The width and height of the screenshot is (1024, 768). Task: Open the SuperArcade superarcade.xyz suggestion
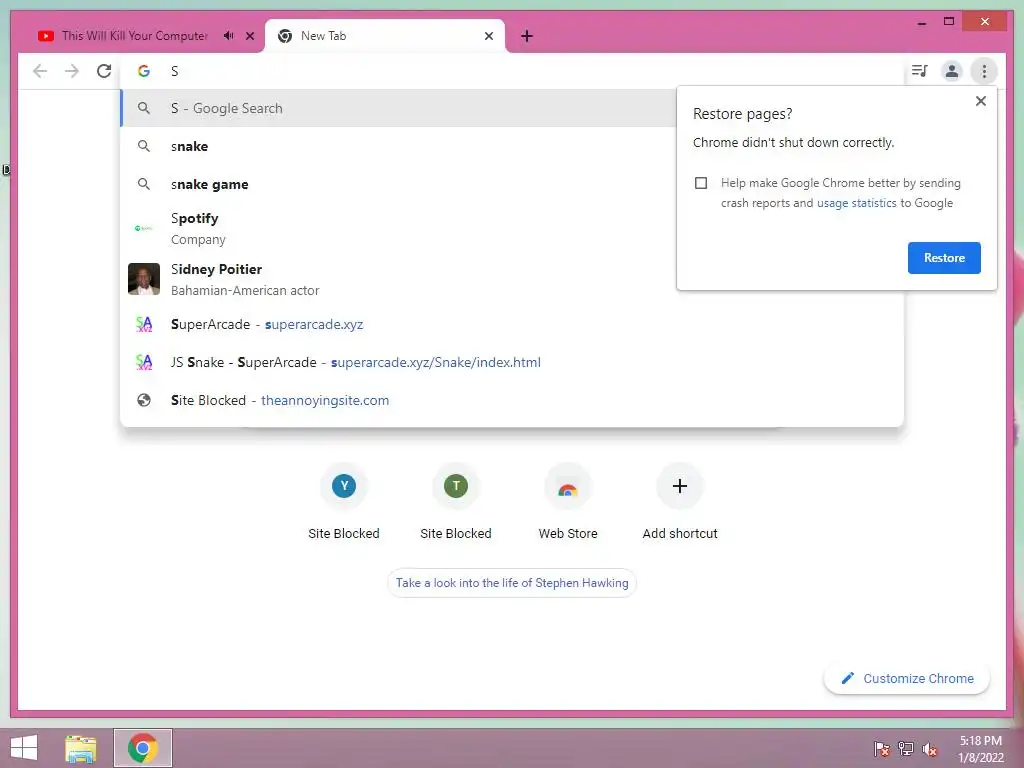pyautogui.click(x=512, y=325)
